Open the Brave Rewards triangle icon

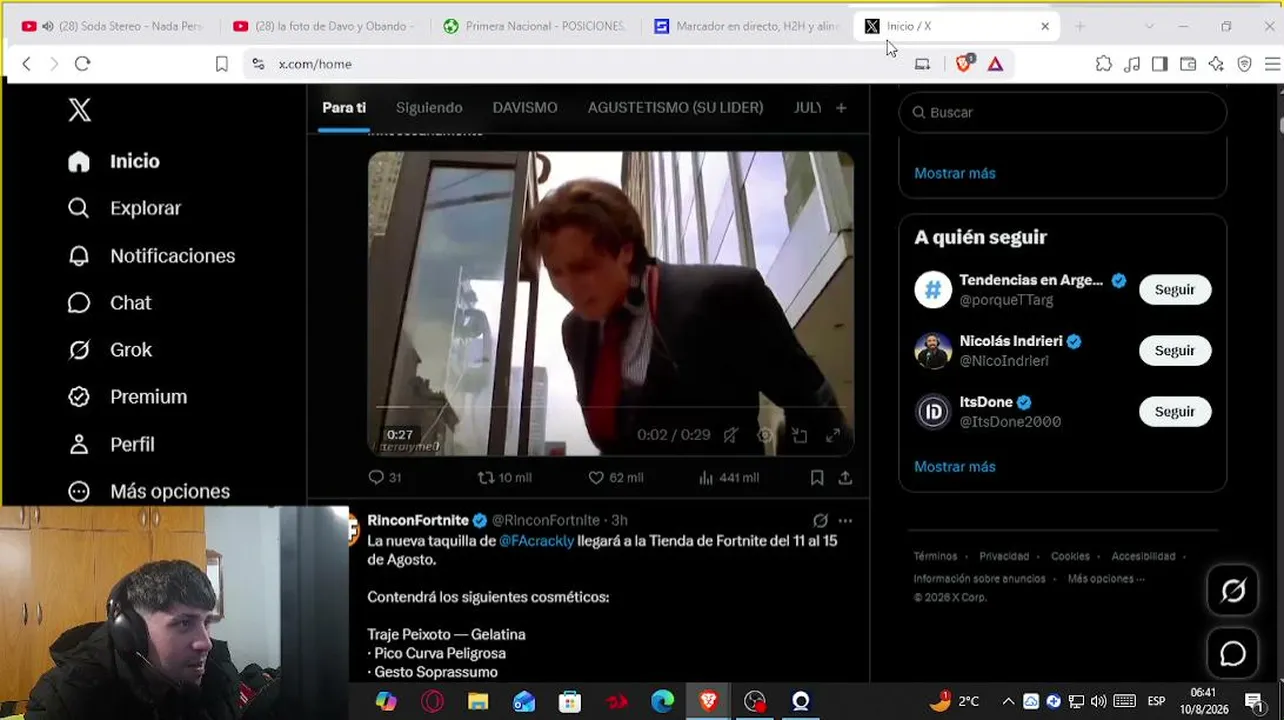(995, 64)
